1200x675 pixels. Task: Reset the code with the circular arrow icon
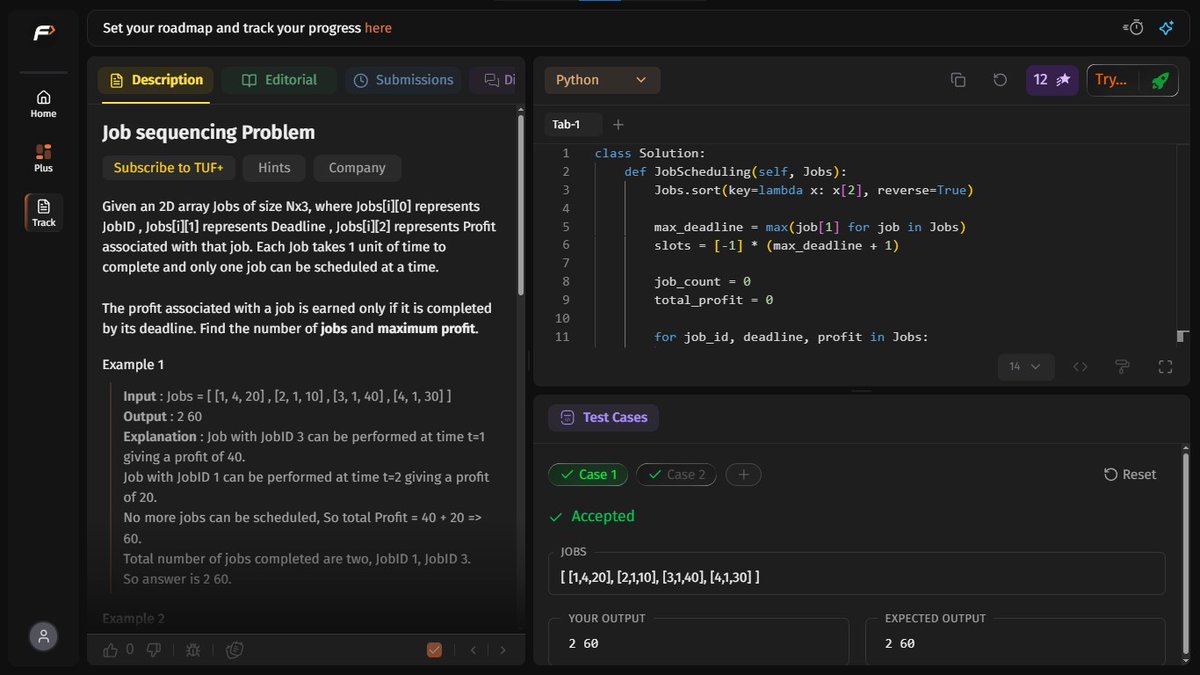coord(1000,80)
